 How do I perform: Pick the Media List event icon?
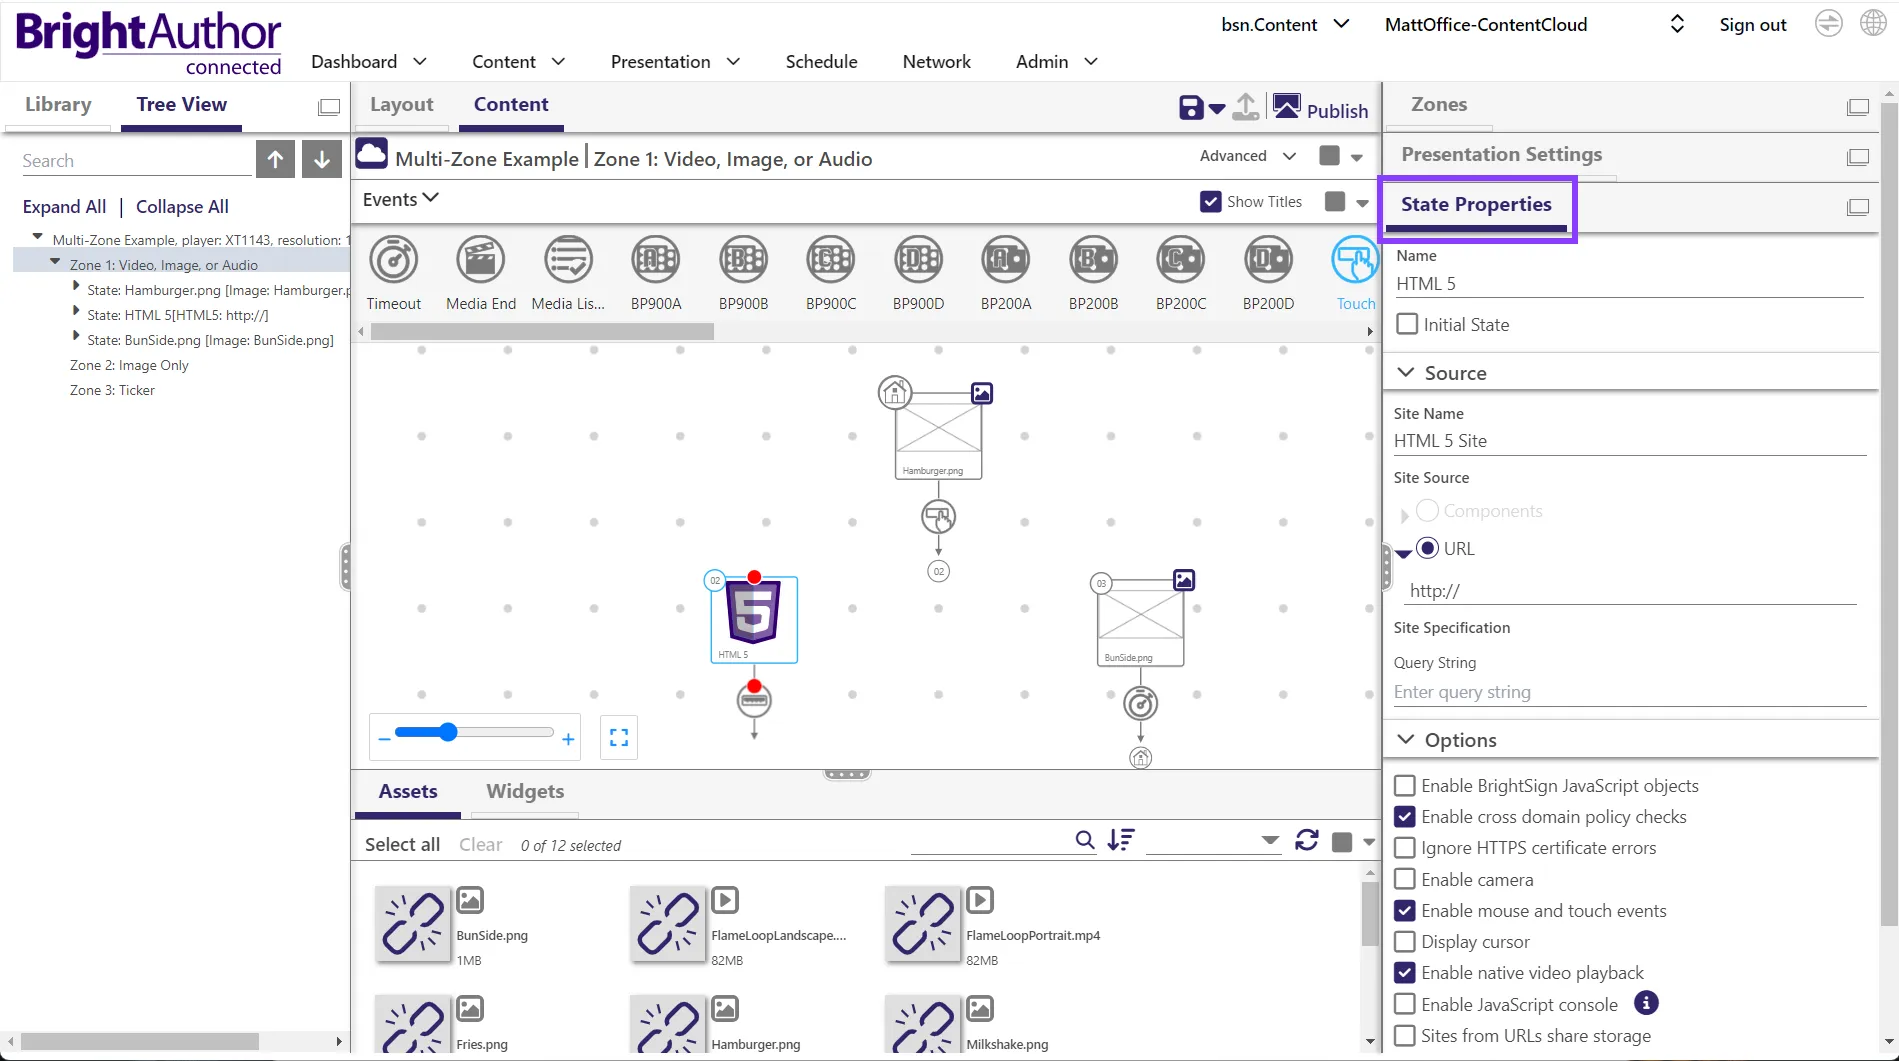click(568, 260)
